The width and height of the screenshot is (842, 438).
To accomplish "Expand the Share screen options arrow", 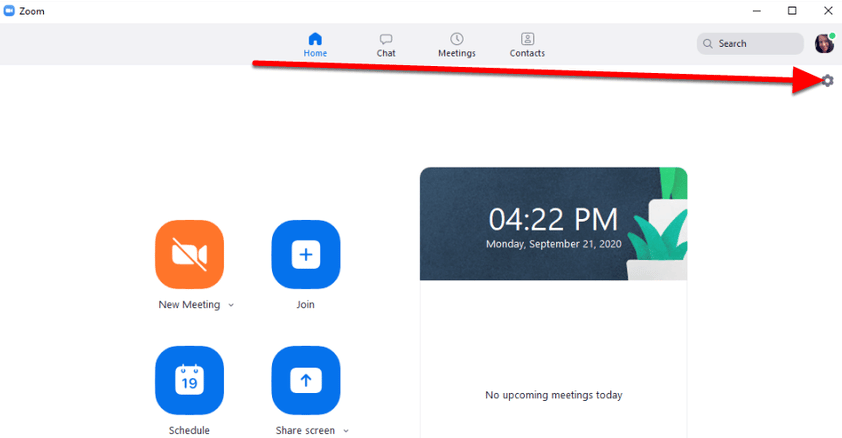I will (346, 430).
